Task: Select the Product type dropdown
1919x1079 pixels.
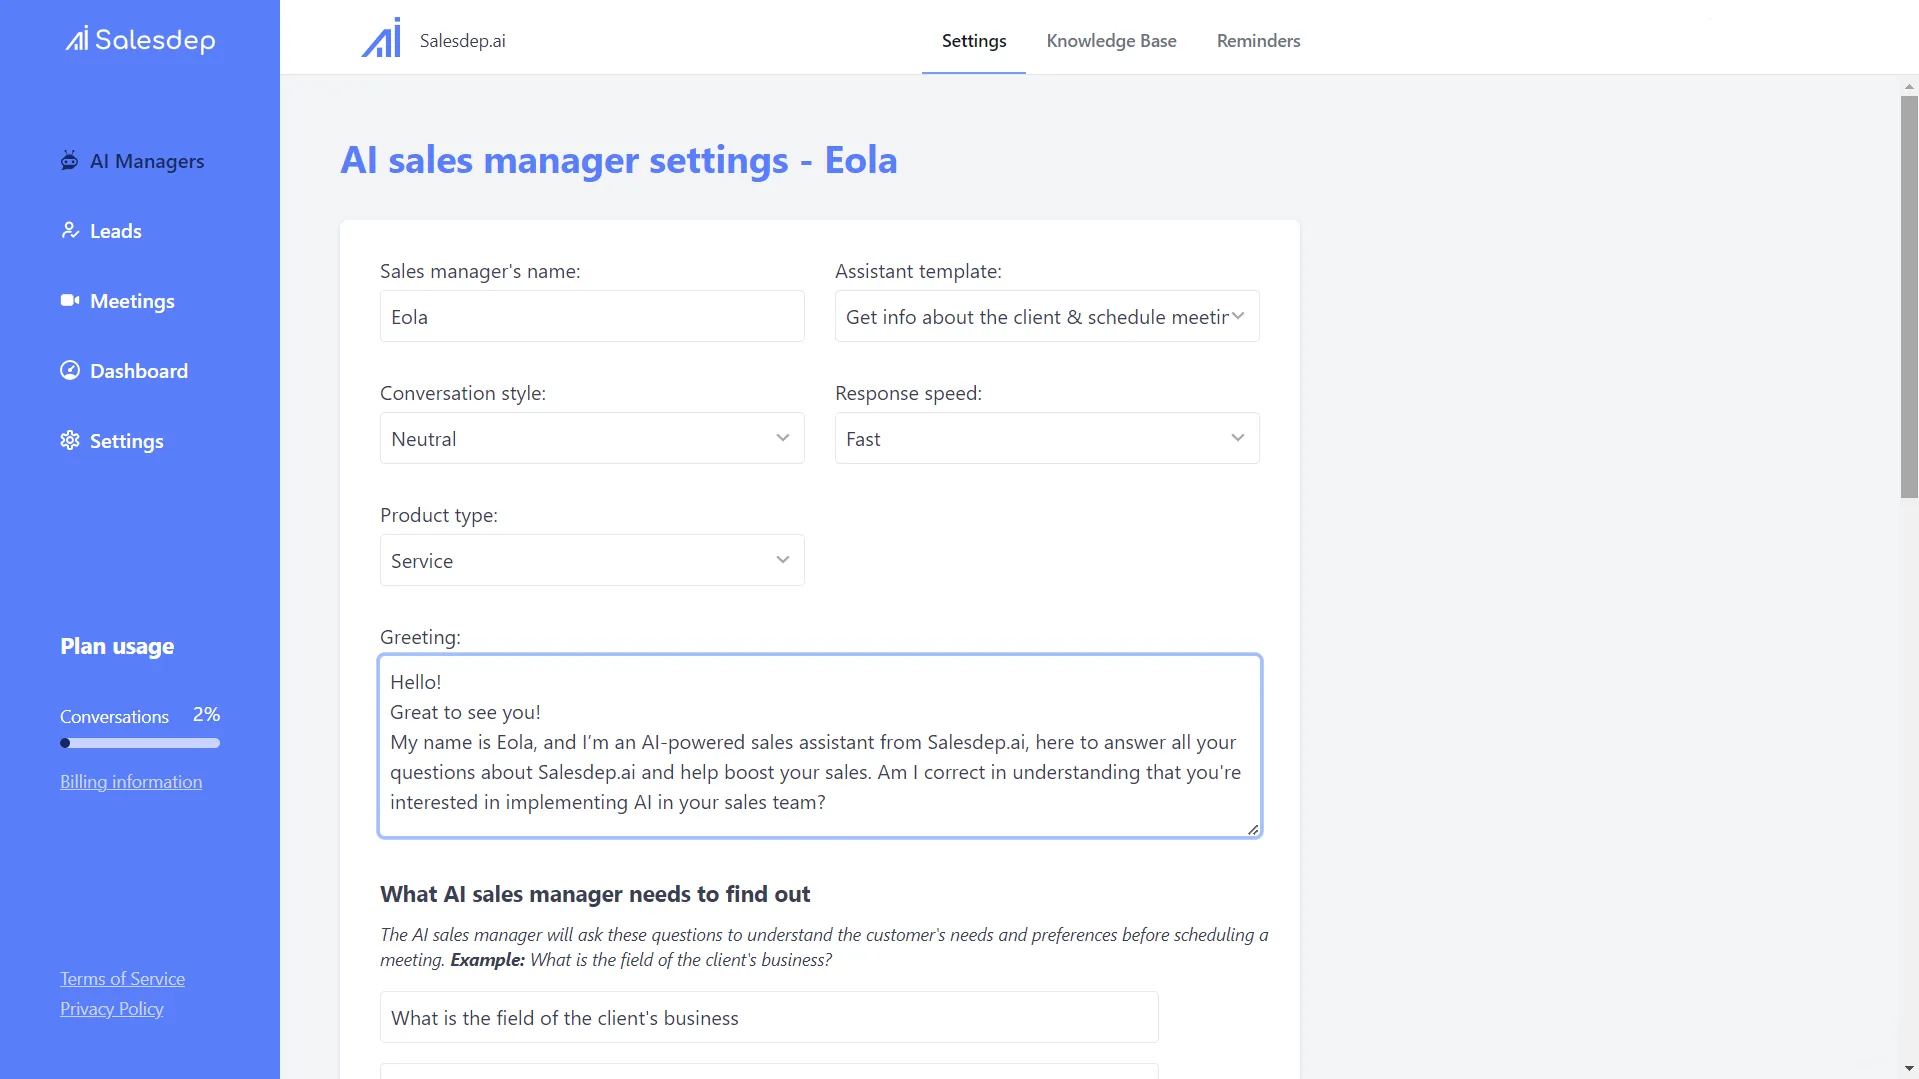Action: pyautogui.click(x=591, y=561)
